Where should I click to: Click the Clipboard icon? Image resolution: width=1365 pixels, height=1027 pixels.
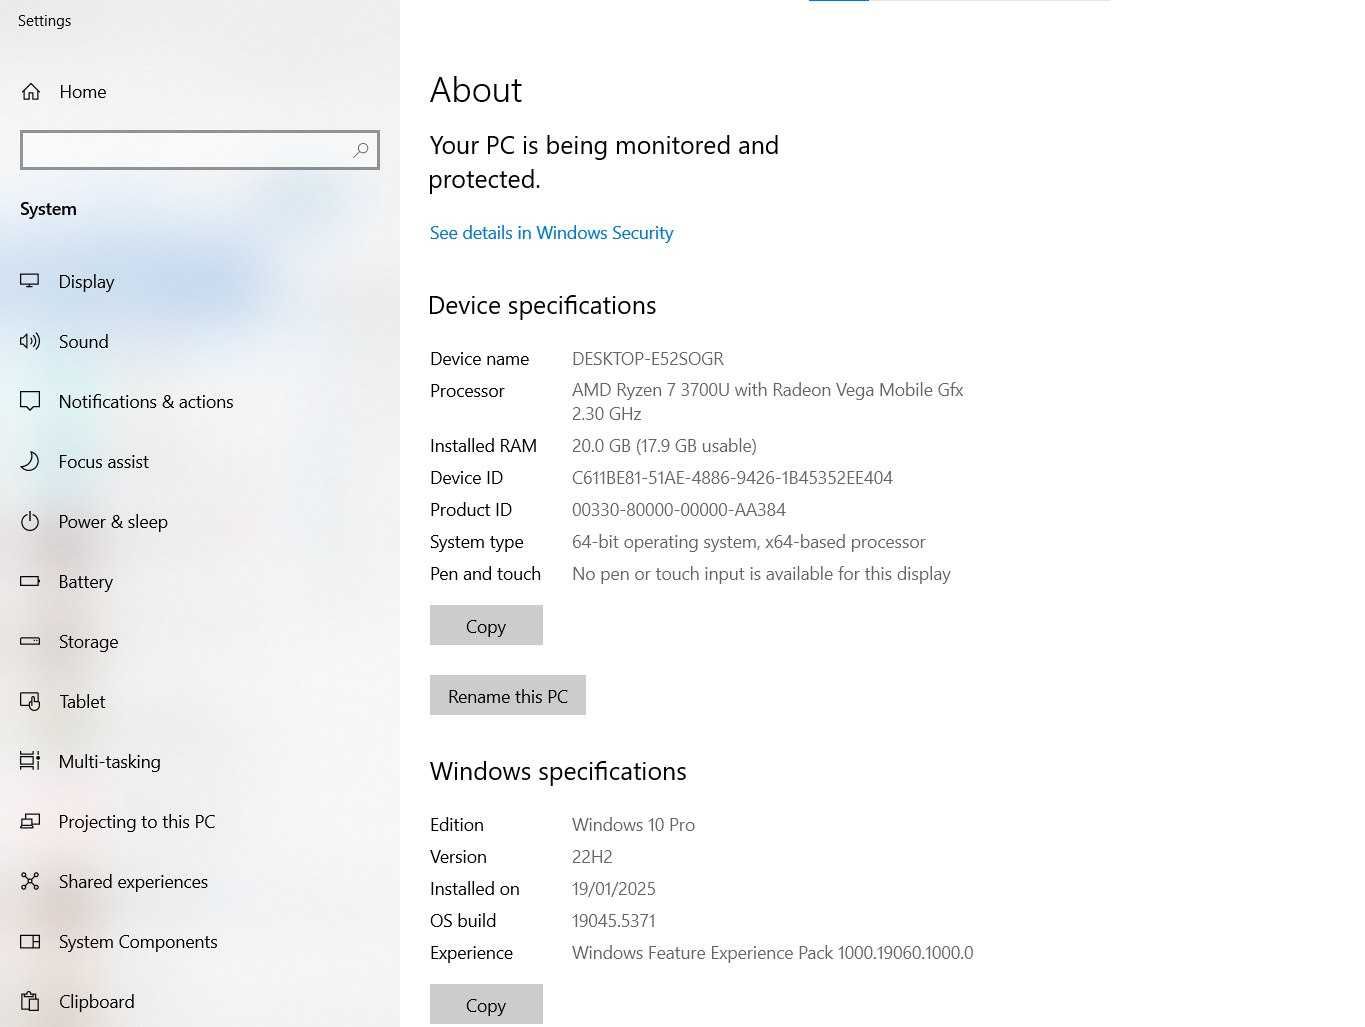(x=30, y=1001)
